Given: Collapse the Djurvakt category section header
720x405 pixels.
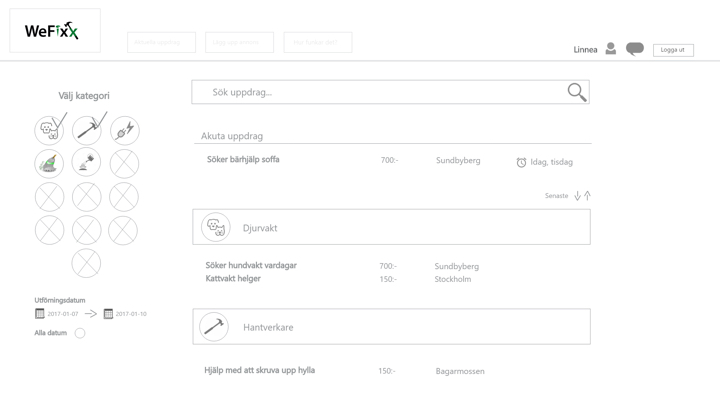Looking at the screenshot, I should point(391,227).
